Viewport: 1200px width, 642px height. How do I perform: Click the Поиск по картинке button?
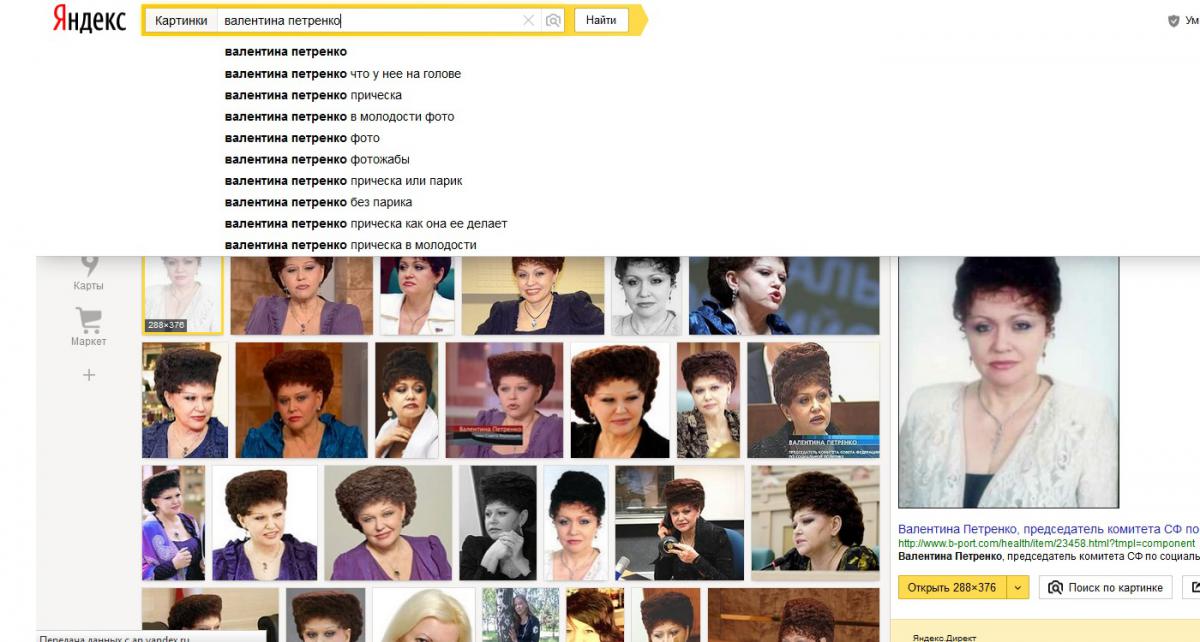coord(1105,588)
